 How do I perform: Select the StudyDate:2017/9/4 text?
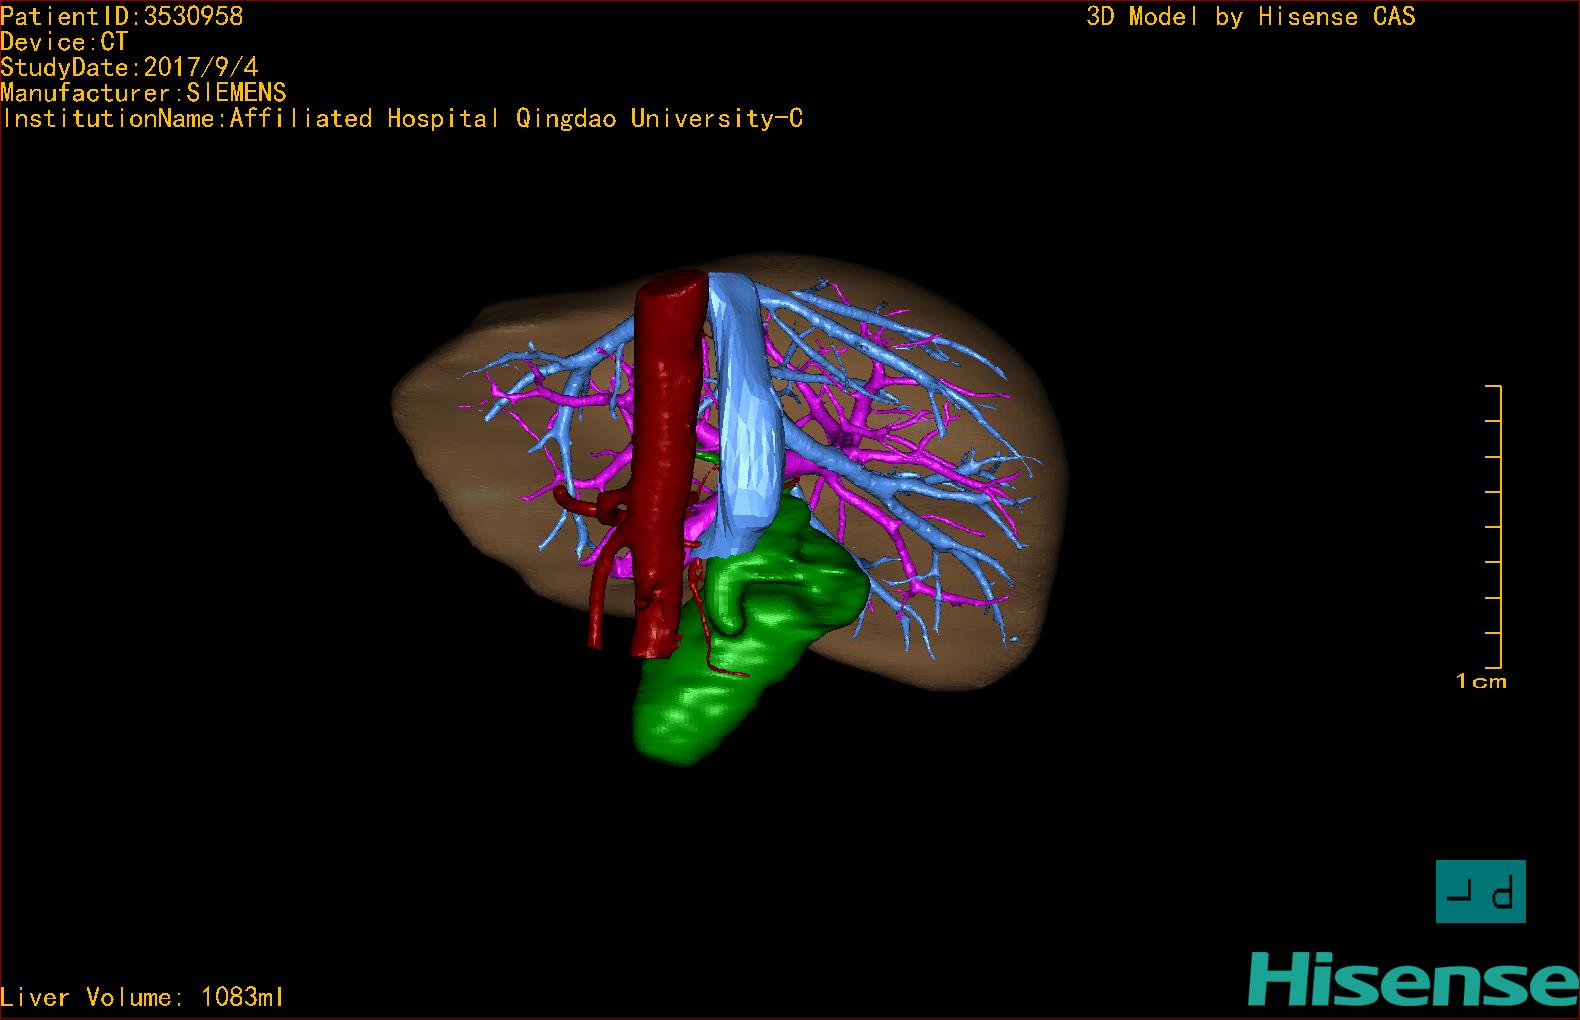click(x=129, y=67)
